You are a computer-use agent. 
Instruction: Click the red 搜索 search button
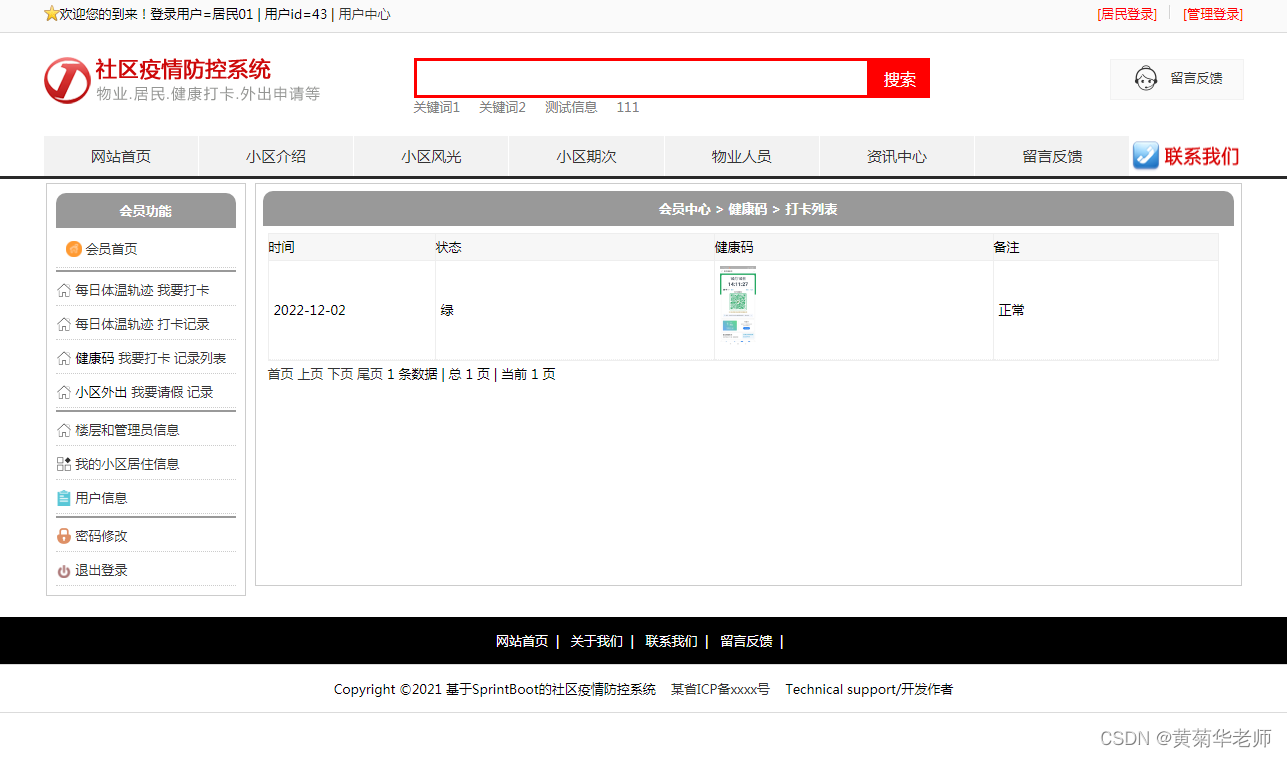[x=900, y=78]
